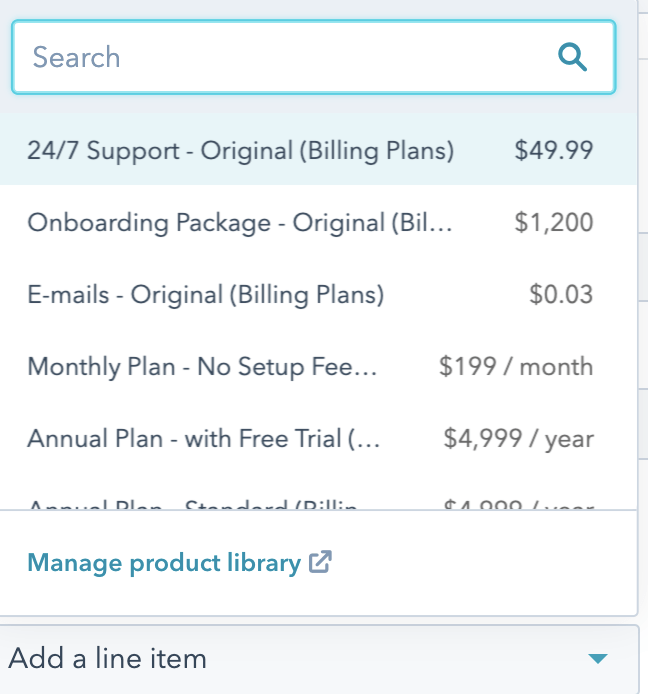Viewport: 648px width, 694px height.
Task: Choose the Onboarding Package - Original option
Action: tap(240, 223)
